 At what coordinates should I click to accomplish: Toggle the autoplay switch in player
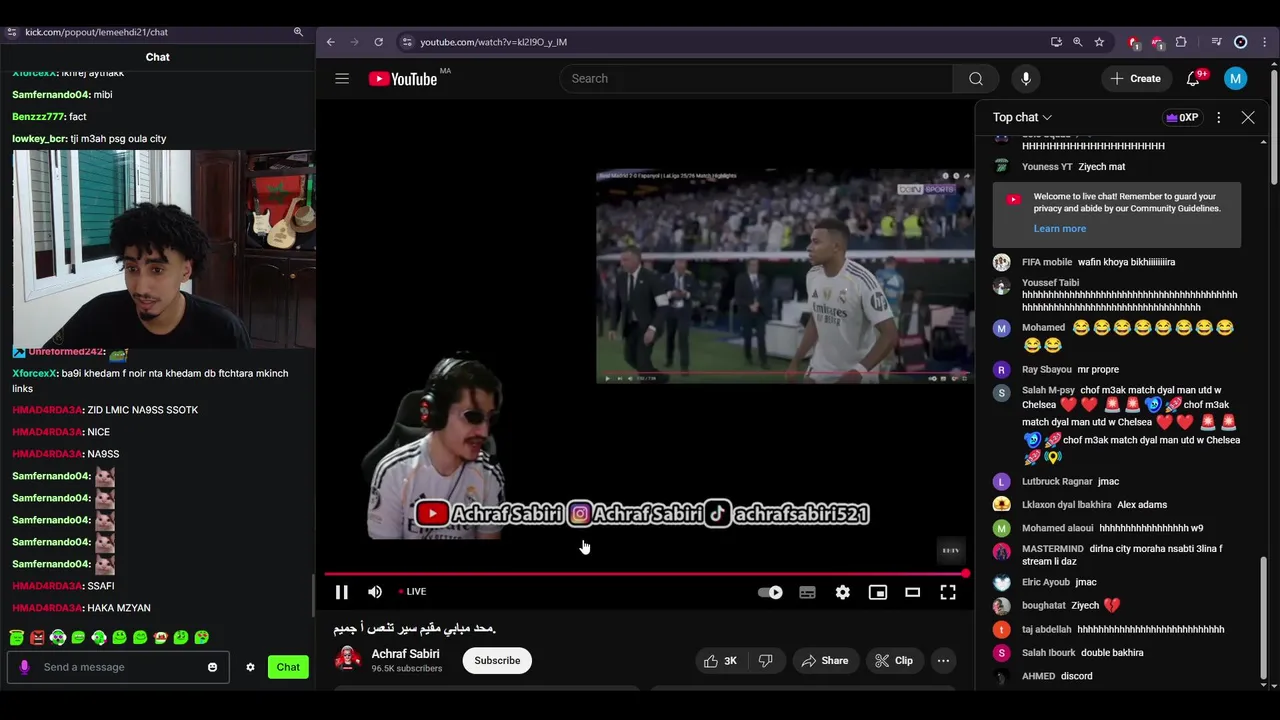pyautogui.click(x=770, y=592)
